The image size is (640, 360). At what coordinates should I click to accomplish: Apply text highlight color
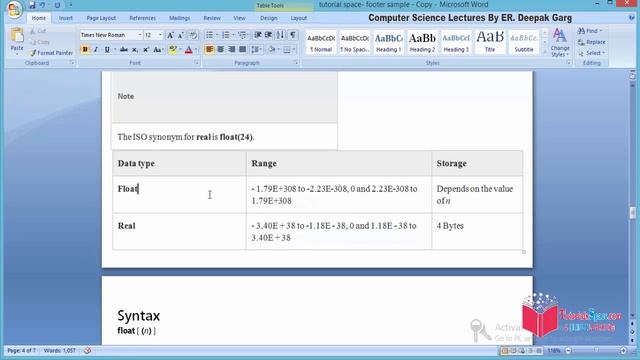[173, 50]
